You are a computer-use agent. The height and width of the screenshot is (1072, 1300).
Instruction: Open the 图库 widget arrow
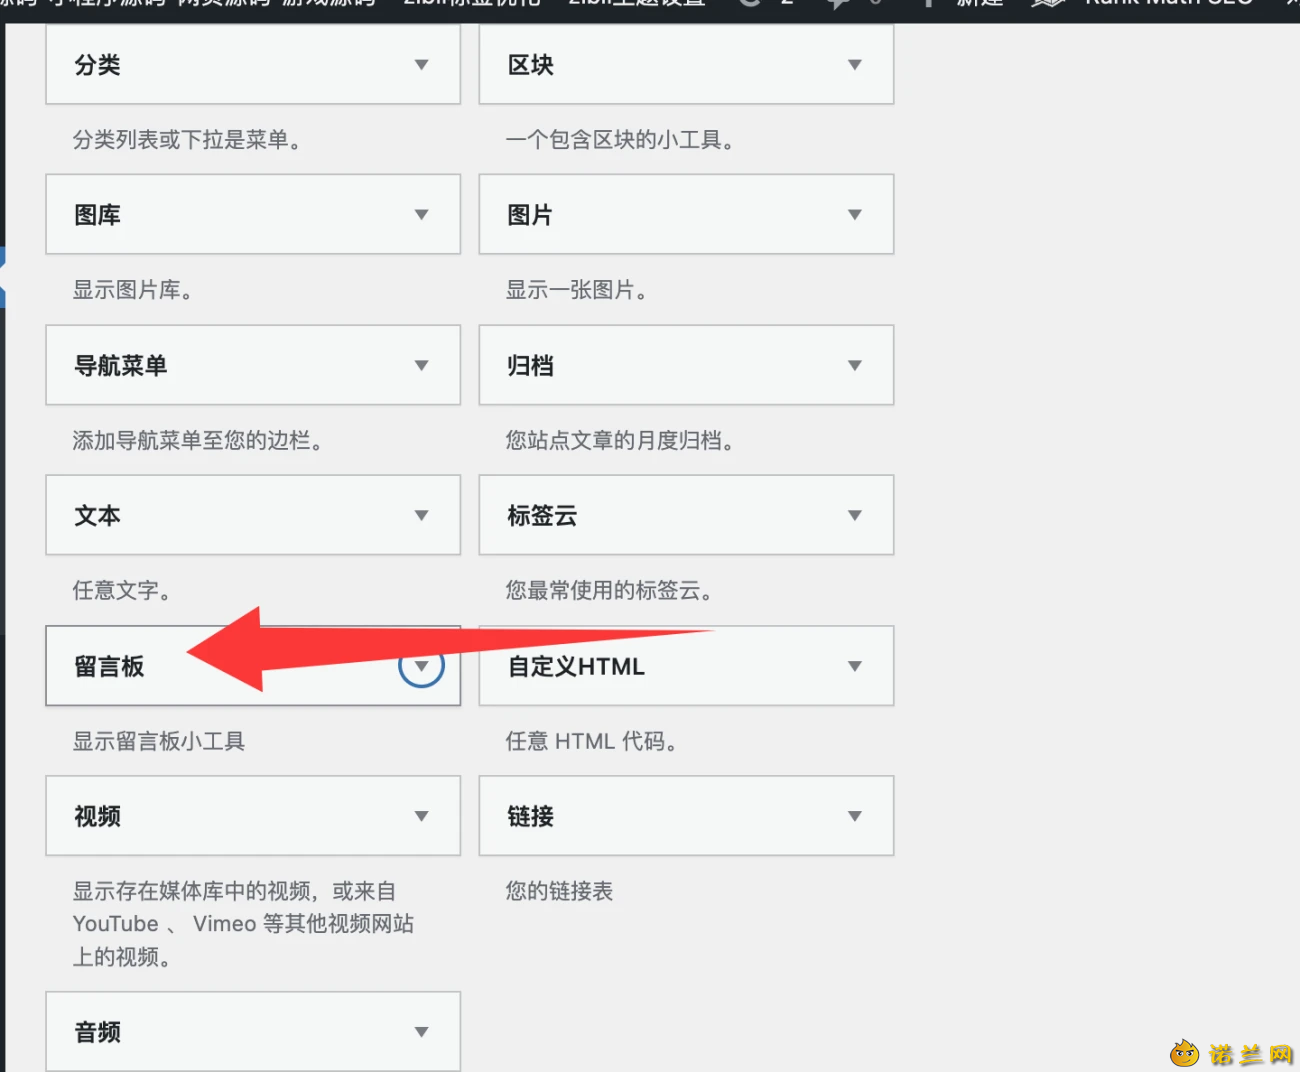click(422, 215)
